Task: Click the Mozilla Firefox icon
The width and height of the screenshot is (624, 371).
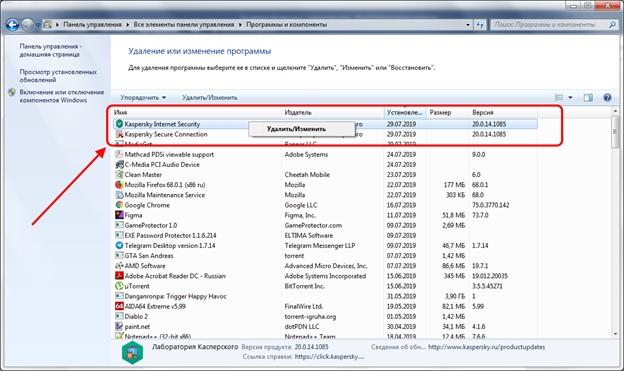Action: [119, 185]
